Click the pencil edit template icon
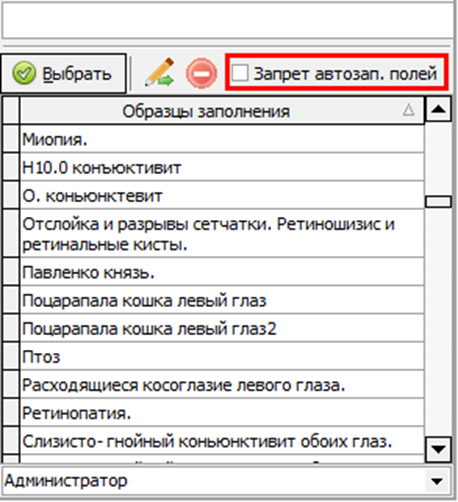Screen dimensions: 458x502 159,72
